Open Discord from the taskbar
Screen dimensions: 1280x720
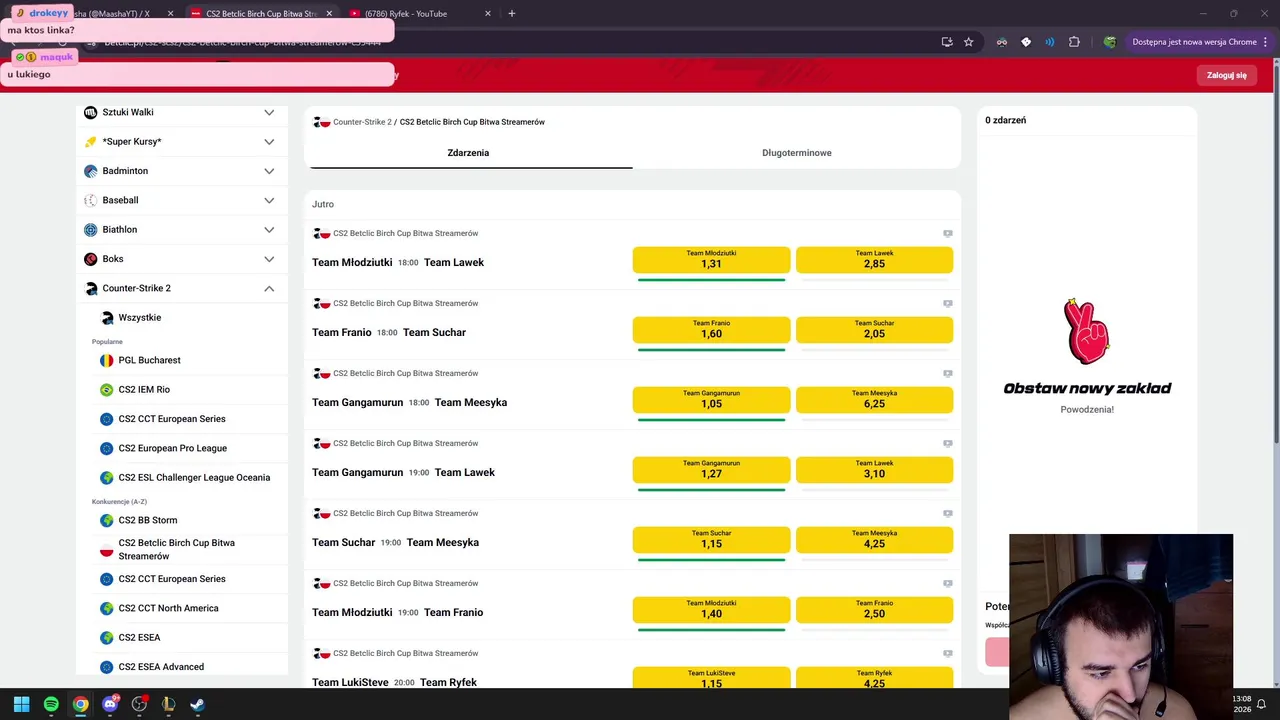[110, 704]
